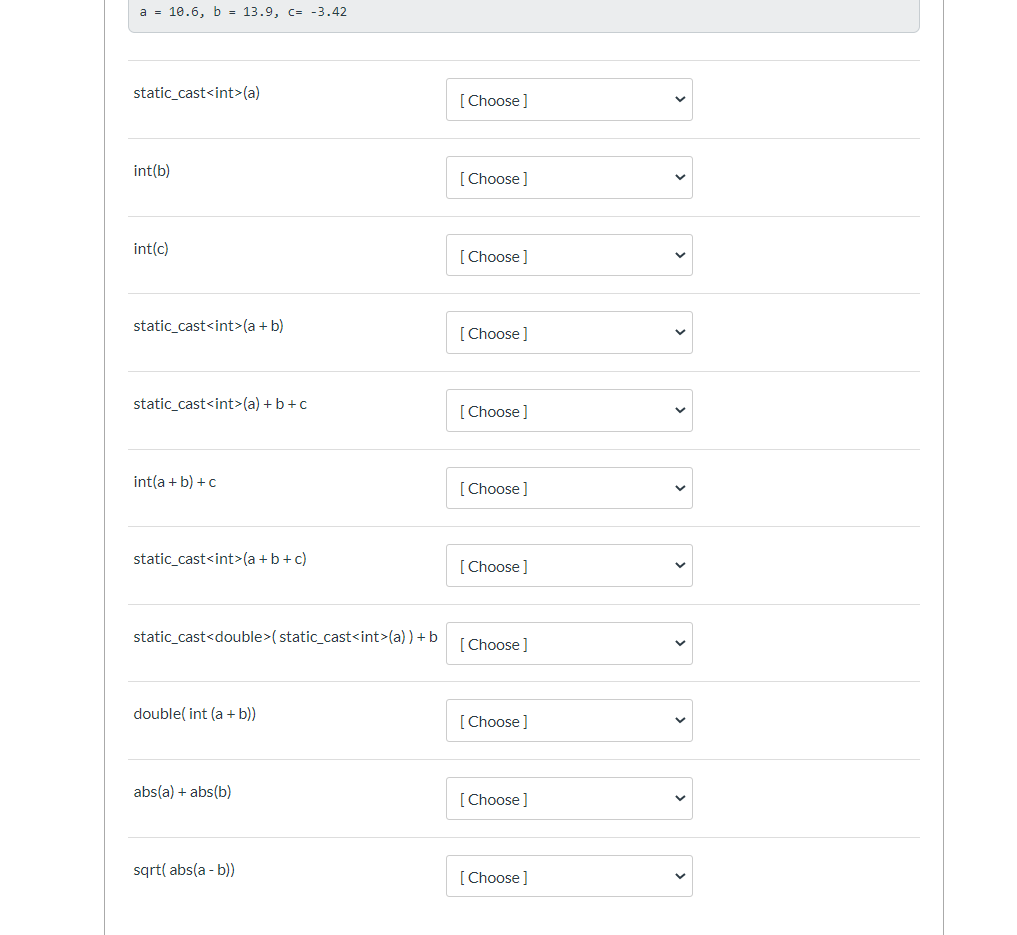Open the dropdown for static_cast<int>(a) + b + c
Image resolution: width=1017 pixels, height=935 pixels.
point(569,410)
